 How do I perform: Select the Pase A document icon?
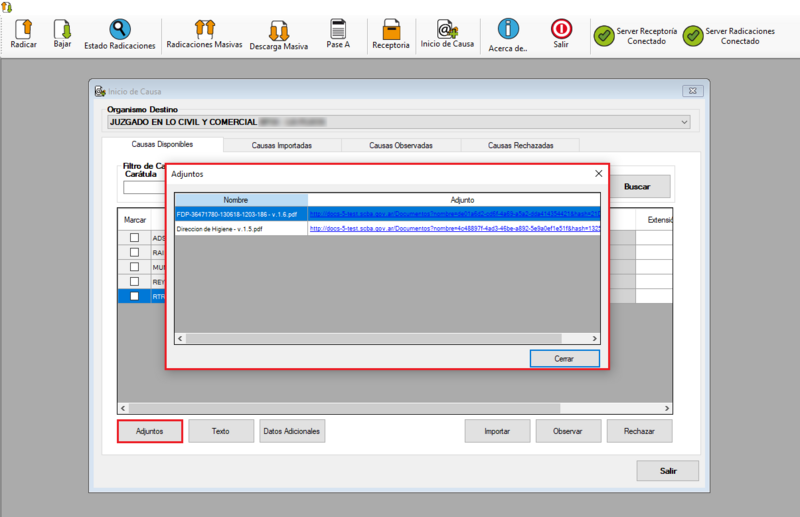(x=338, y=29)
